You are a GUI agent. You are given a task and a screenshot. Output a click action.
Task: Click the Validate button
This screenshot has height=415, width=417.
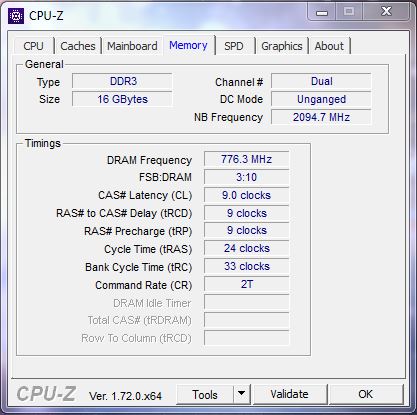pyautogui.click(x=289, y=394)
